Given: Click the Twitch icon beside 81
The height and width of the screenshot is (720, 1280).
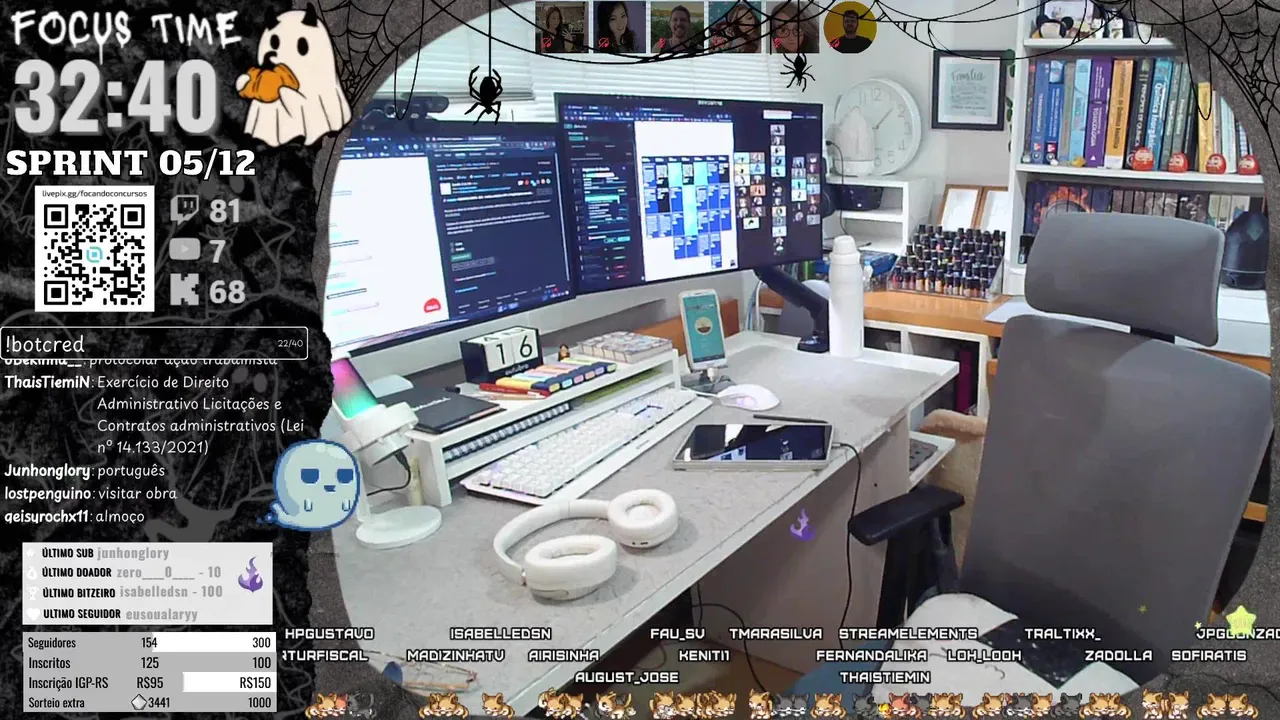Looking at the screenshot, I should point(184,211).
